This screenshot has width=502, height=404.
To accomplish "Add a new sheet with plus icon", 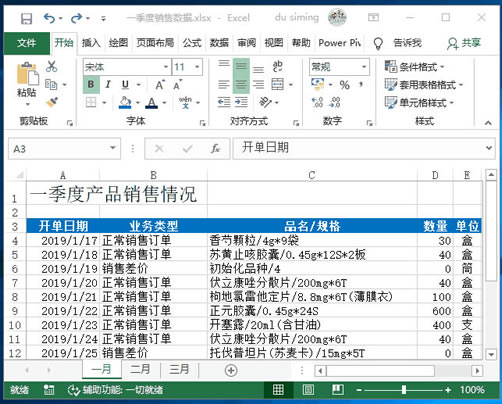I will click(231, 370).
